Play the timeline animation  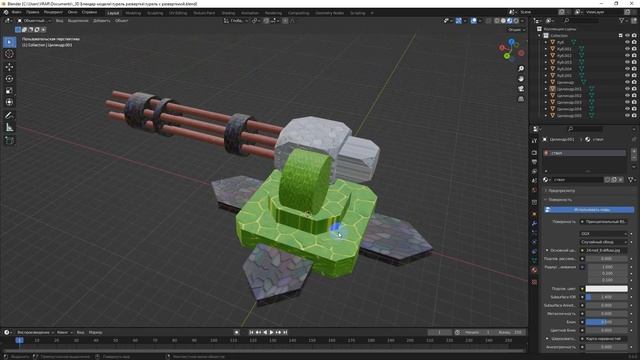(271, 332)
